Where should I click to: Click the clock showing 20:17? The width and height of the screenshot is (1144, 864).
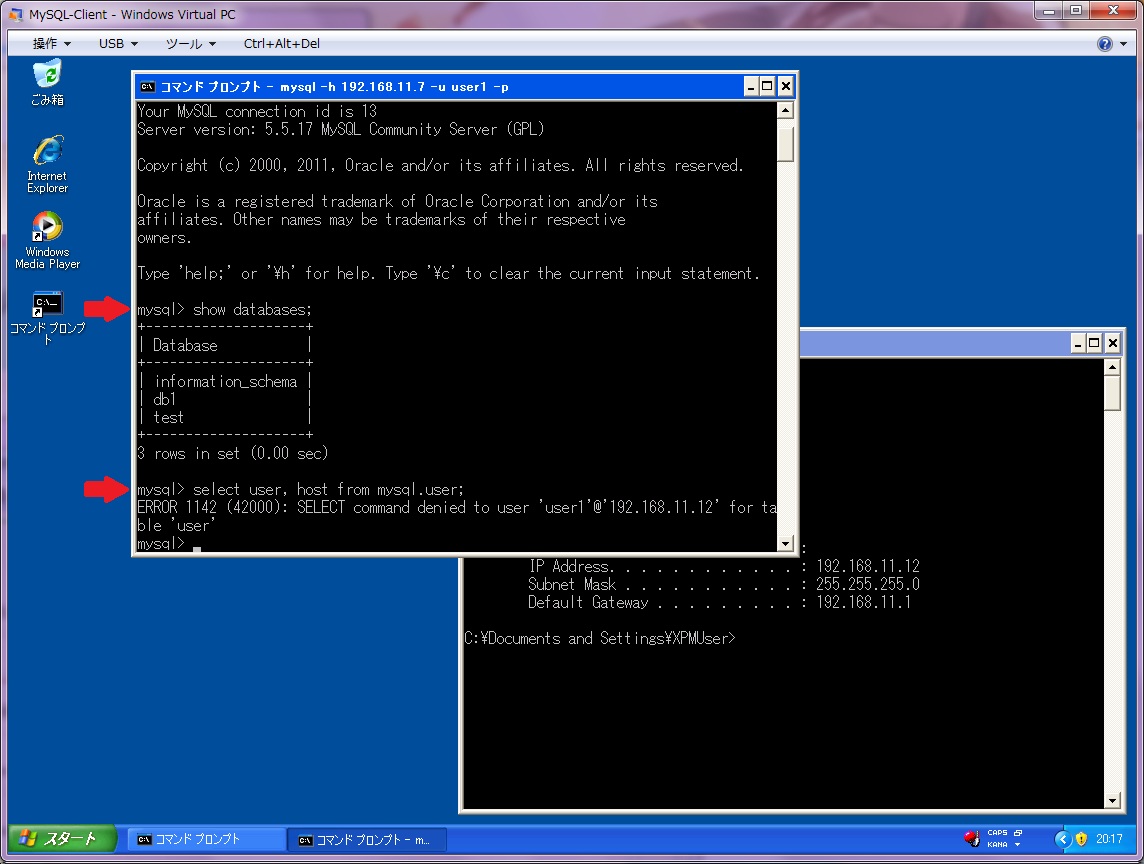(1109, 839)
